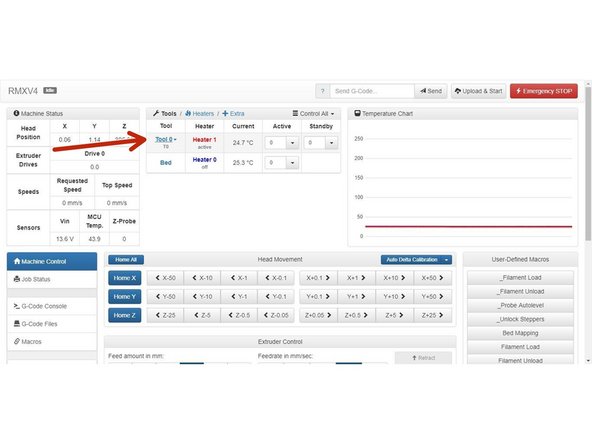Expand Tool 0 active temperature dropdown
The image size is (592, 444).
(293, 143)
